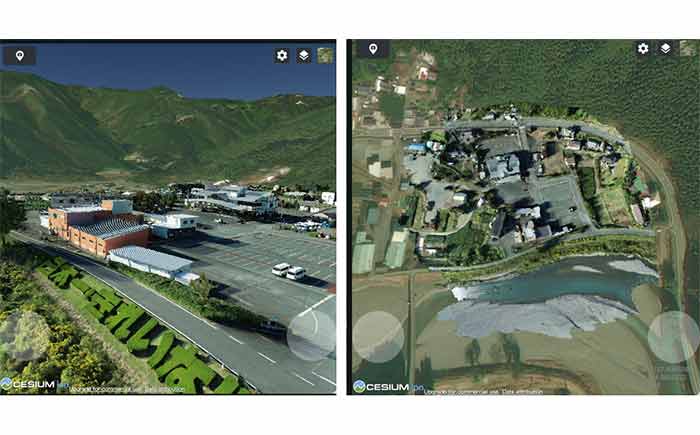The height and width of the screenshot is (435, 700).
Task: Tap the left joystick circle in aerial view
Action: [378, 337]
